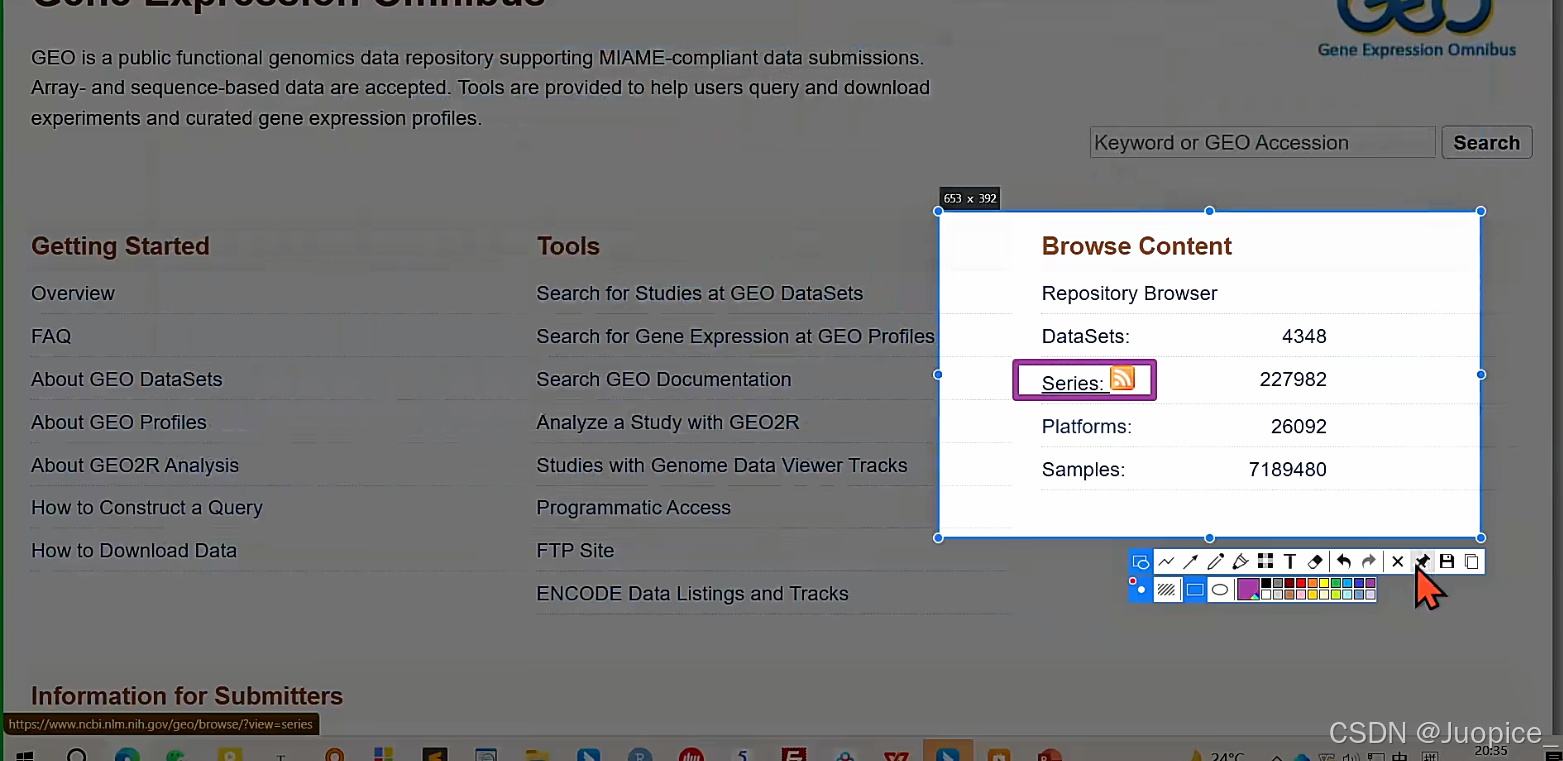Open the About GEO DataSets link
Viewport: 1563px width, 761px height.
click(x=127, y=379)
